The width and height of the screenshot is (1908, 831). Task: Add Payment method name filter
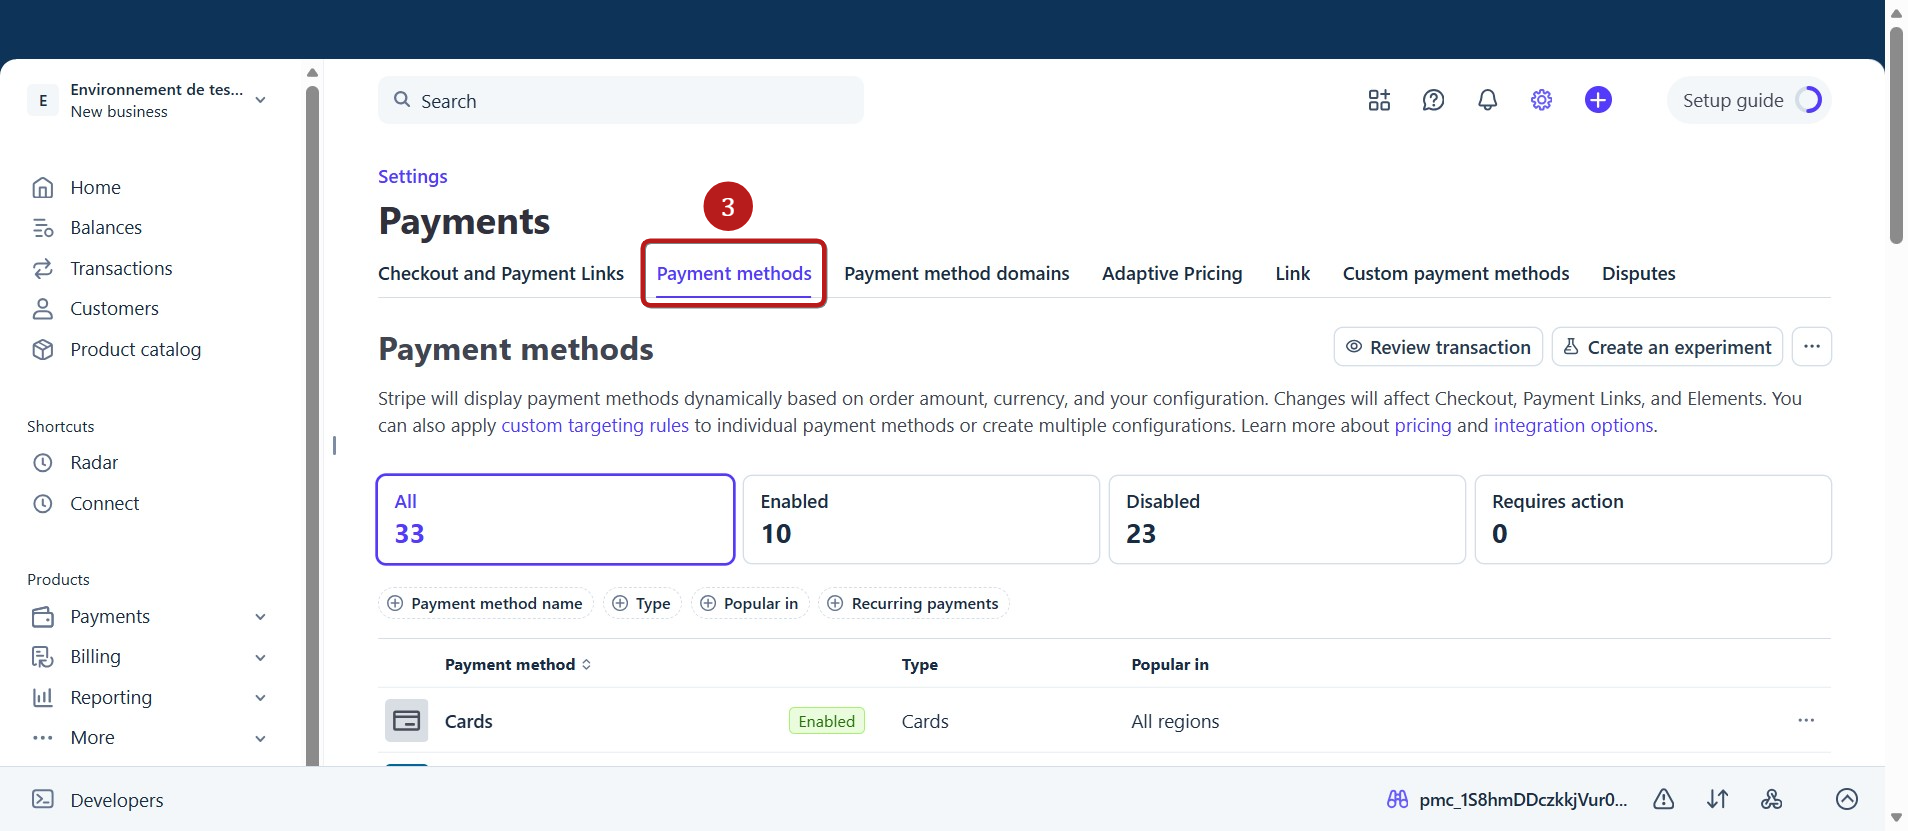tap(485, 603)
